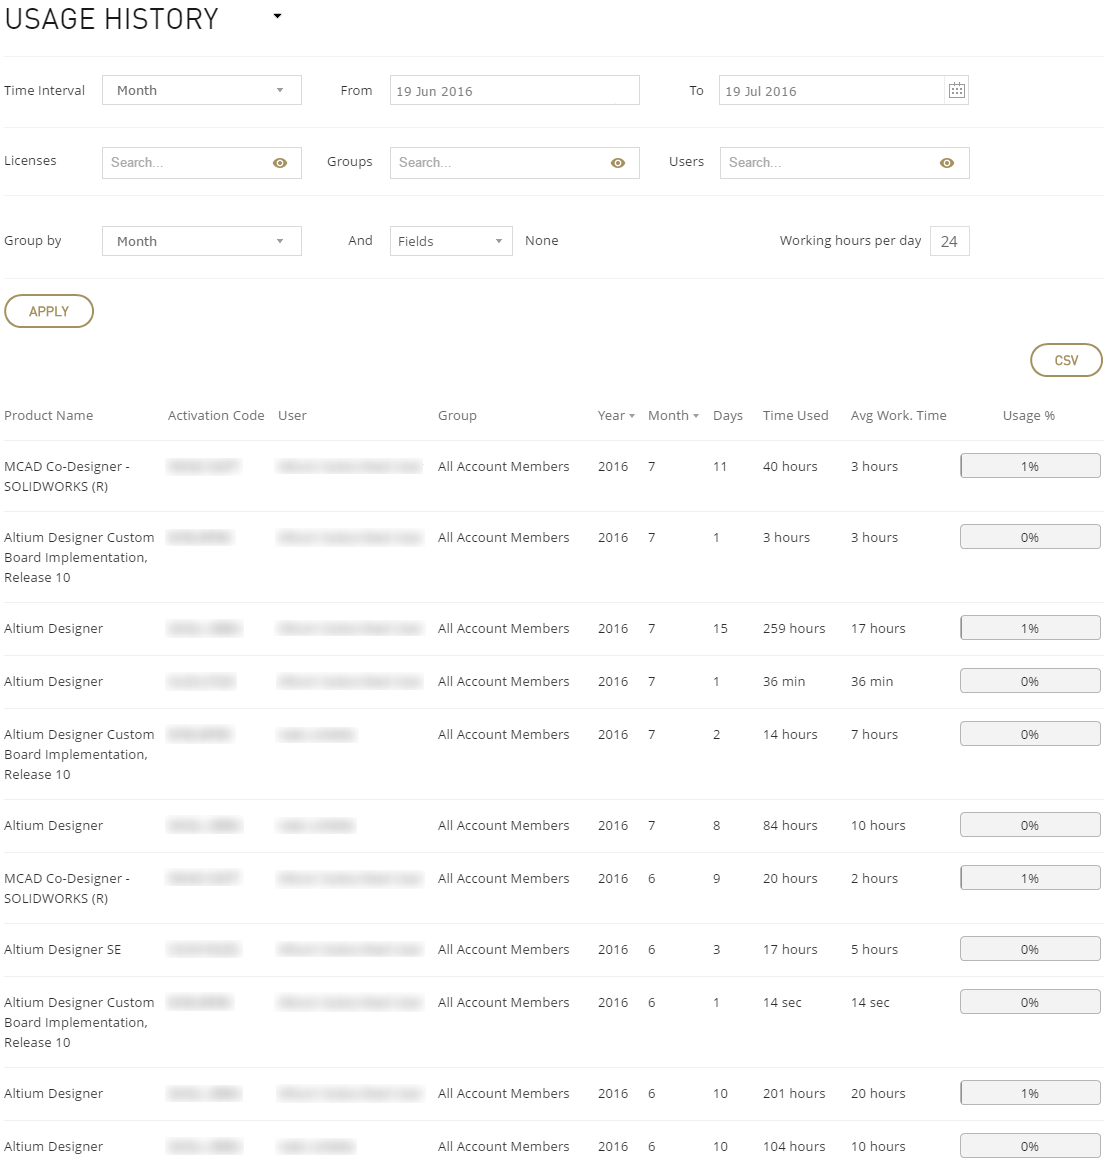Open the calendar picker in To field
Image resolution: width=1107 pixels, height=1163 pixels.
(x=956, y=91)
